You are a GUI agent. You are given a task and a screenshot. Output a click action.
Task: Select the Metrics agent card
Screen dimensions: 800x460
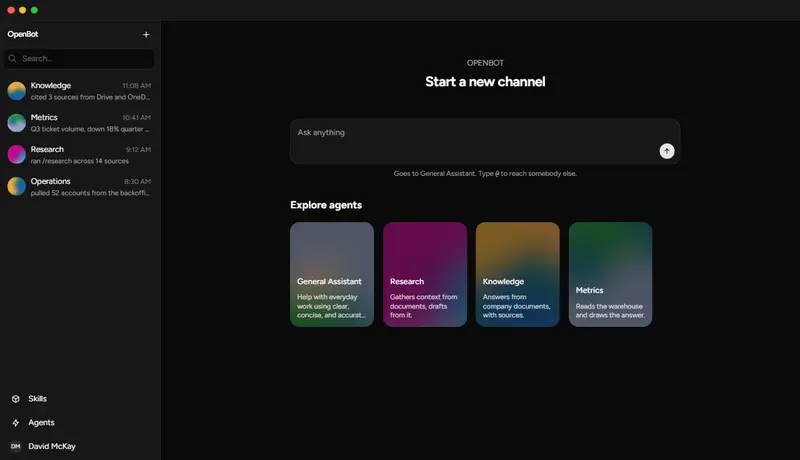point(610,274)
